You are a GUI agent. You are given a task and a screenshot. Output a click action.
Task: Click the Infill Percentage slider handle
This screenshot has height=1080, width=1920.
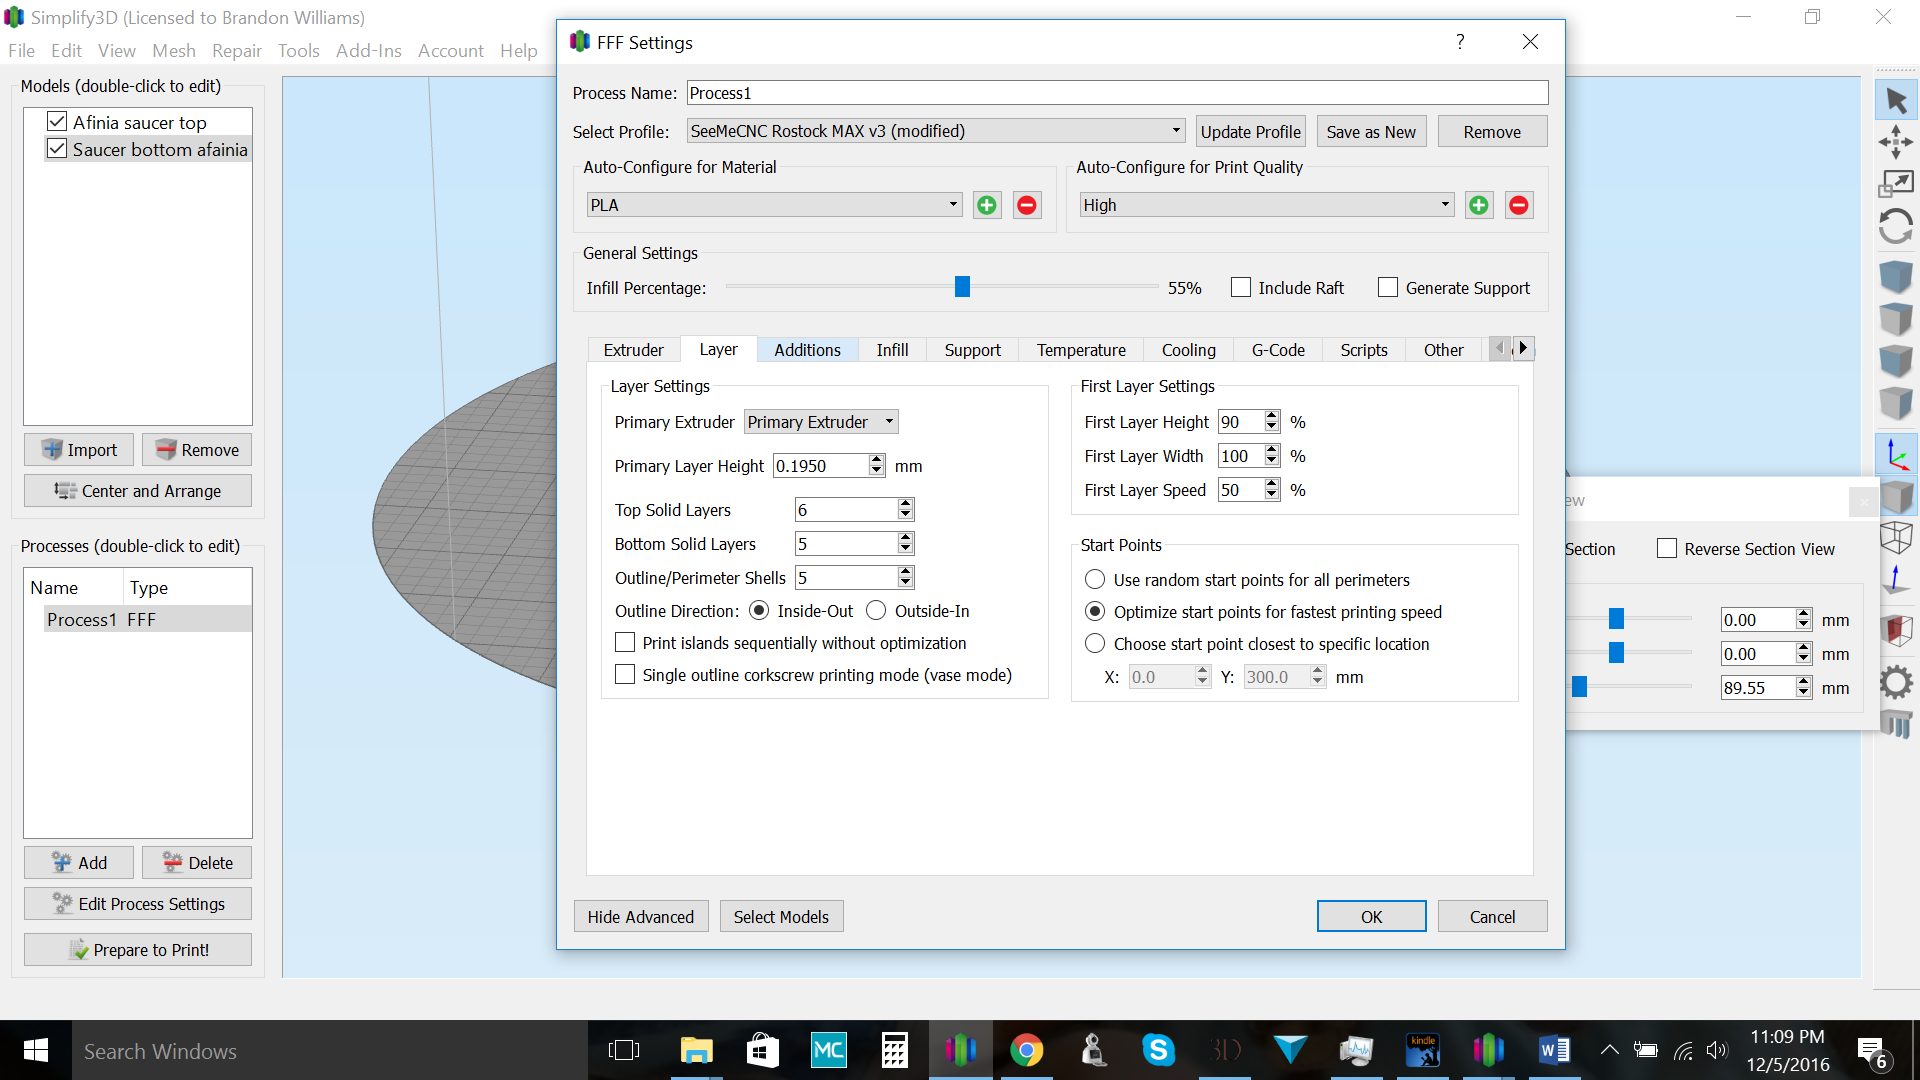tap(962, 288)
